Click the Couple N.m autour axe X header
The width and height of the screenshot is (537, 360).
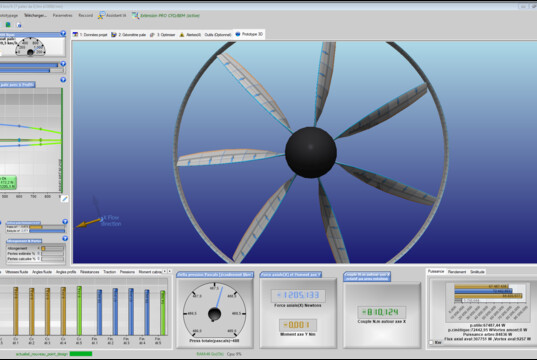tap(367, 276)
